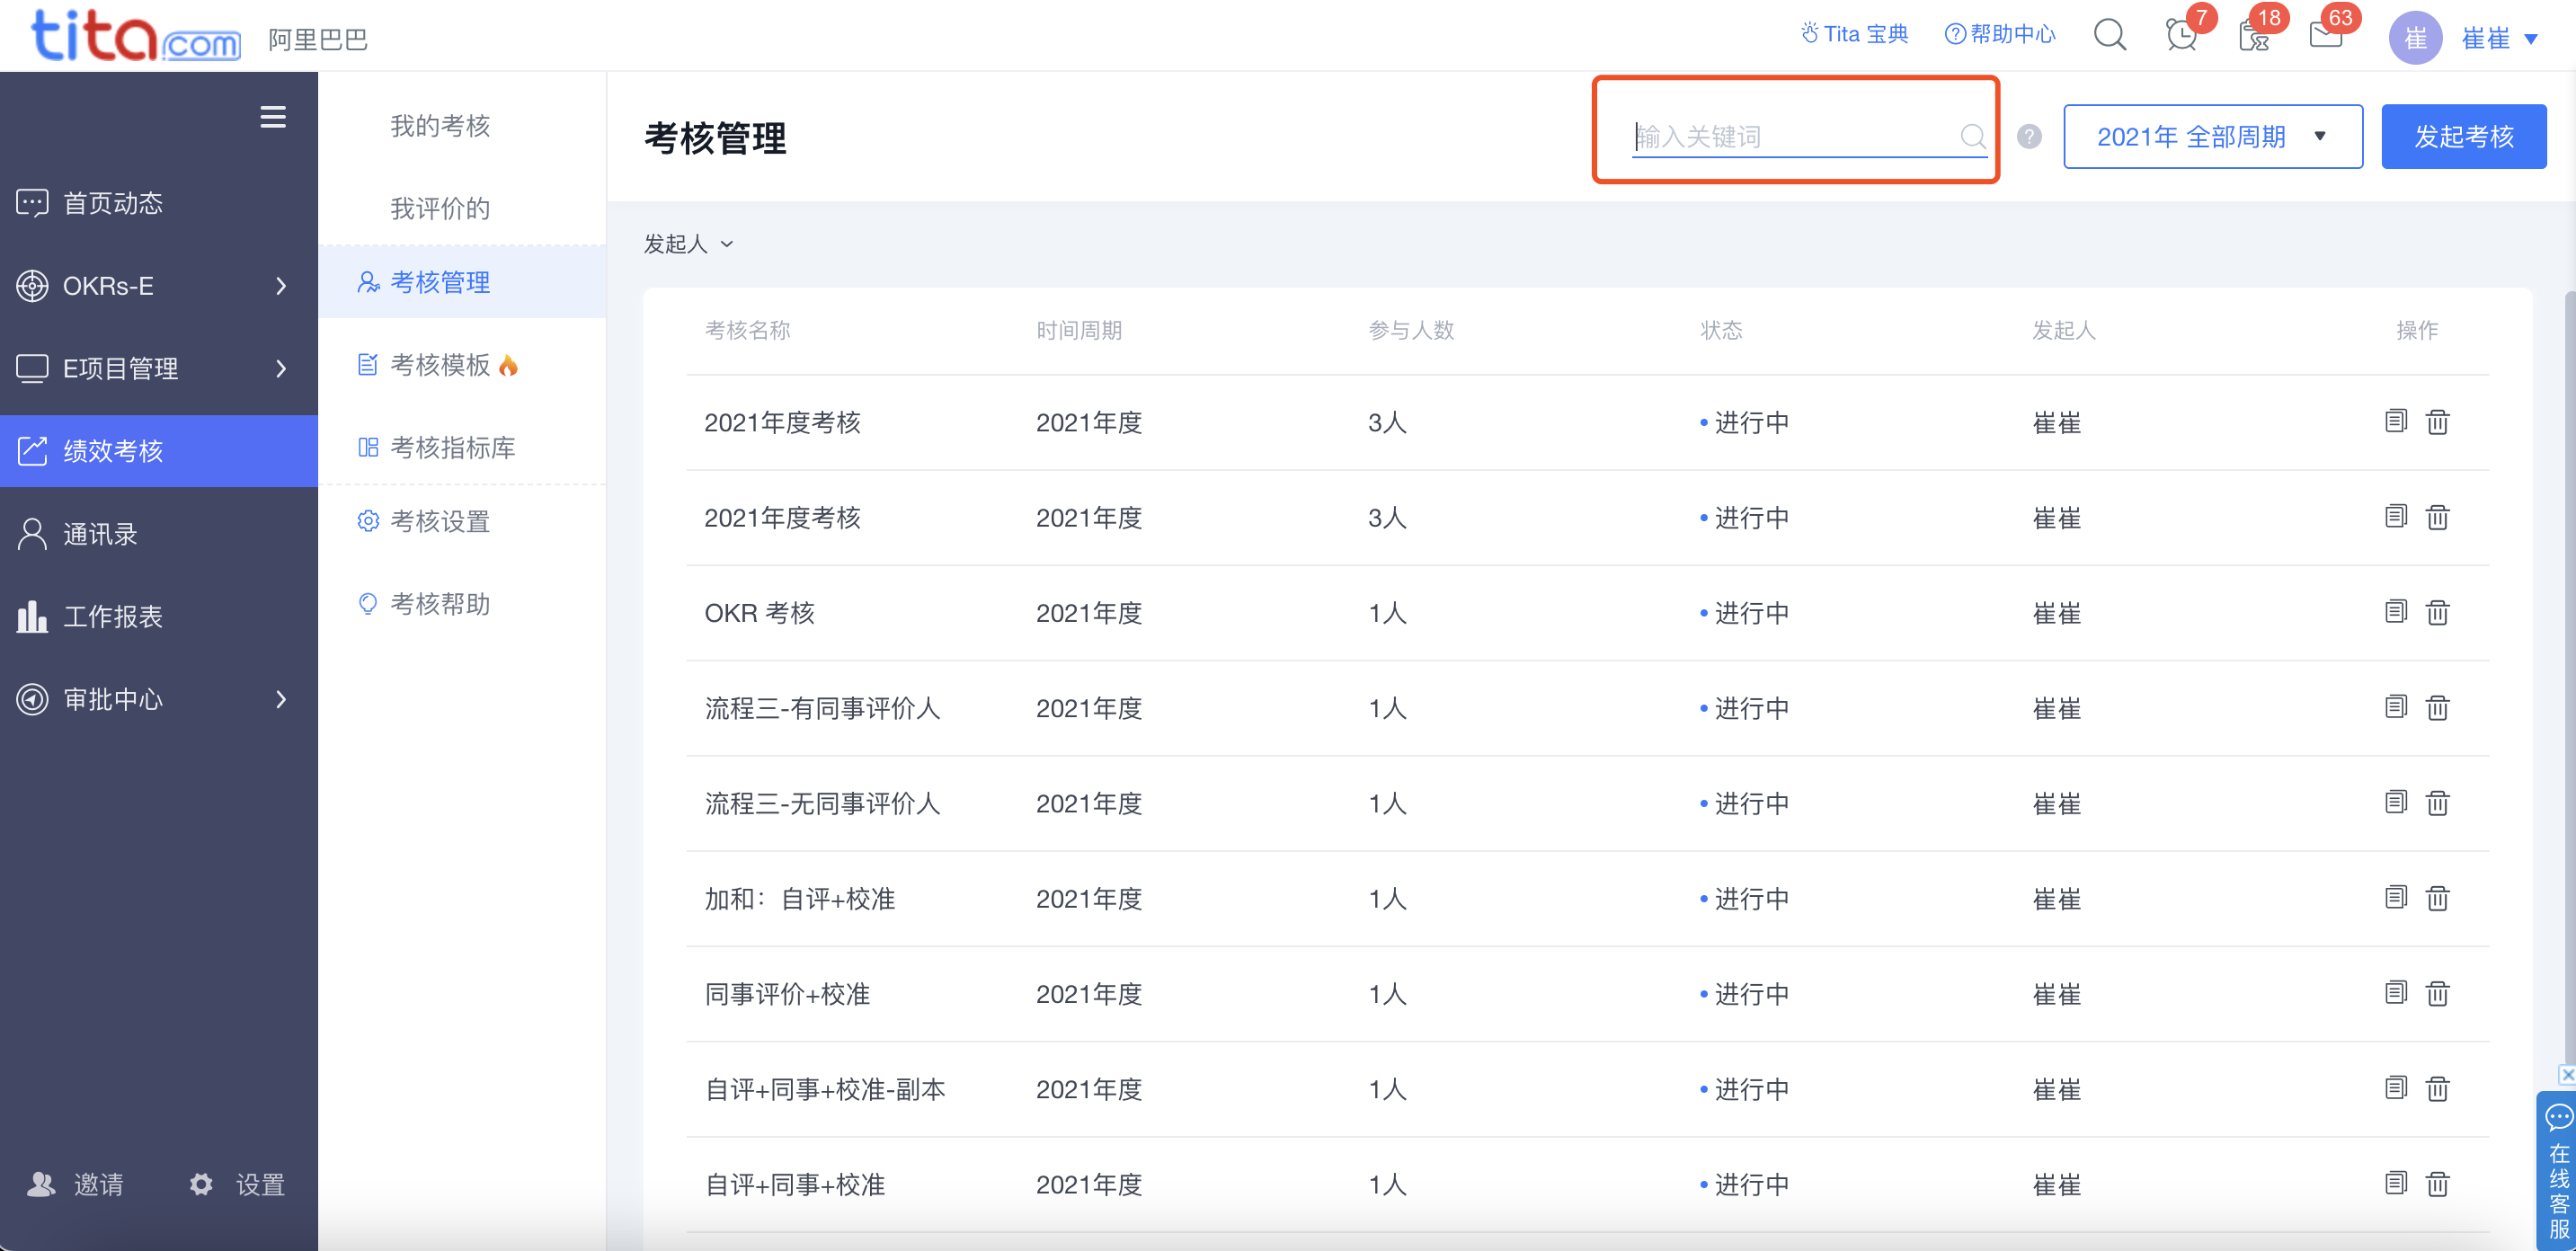Viewport: 2576px width, 1251px height.
Task: Click the 考核名称 column header
Action: (747, 330)
